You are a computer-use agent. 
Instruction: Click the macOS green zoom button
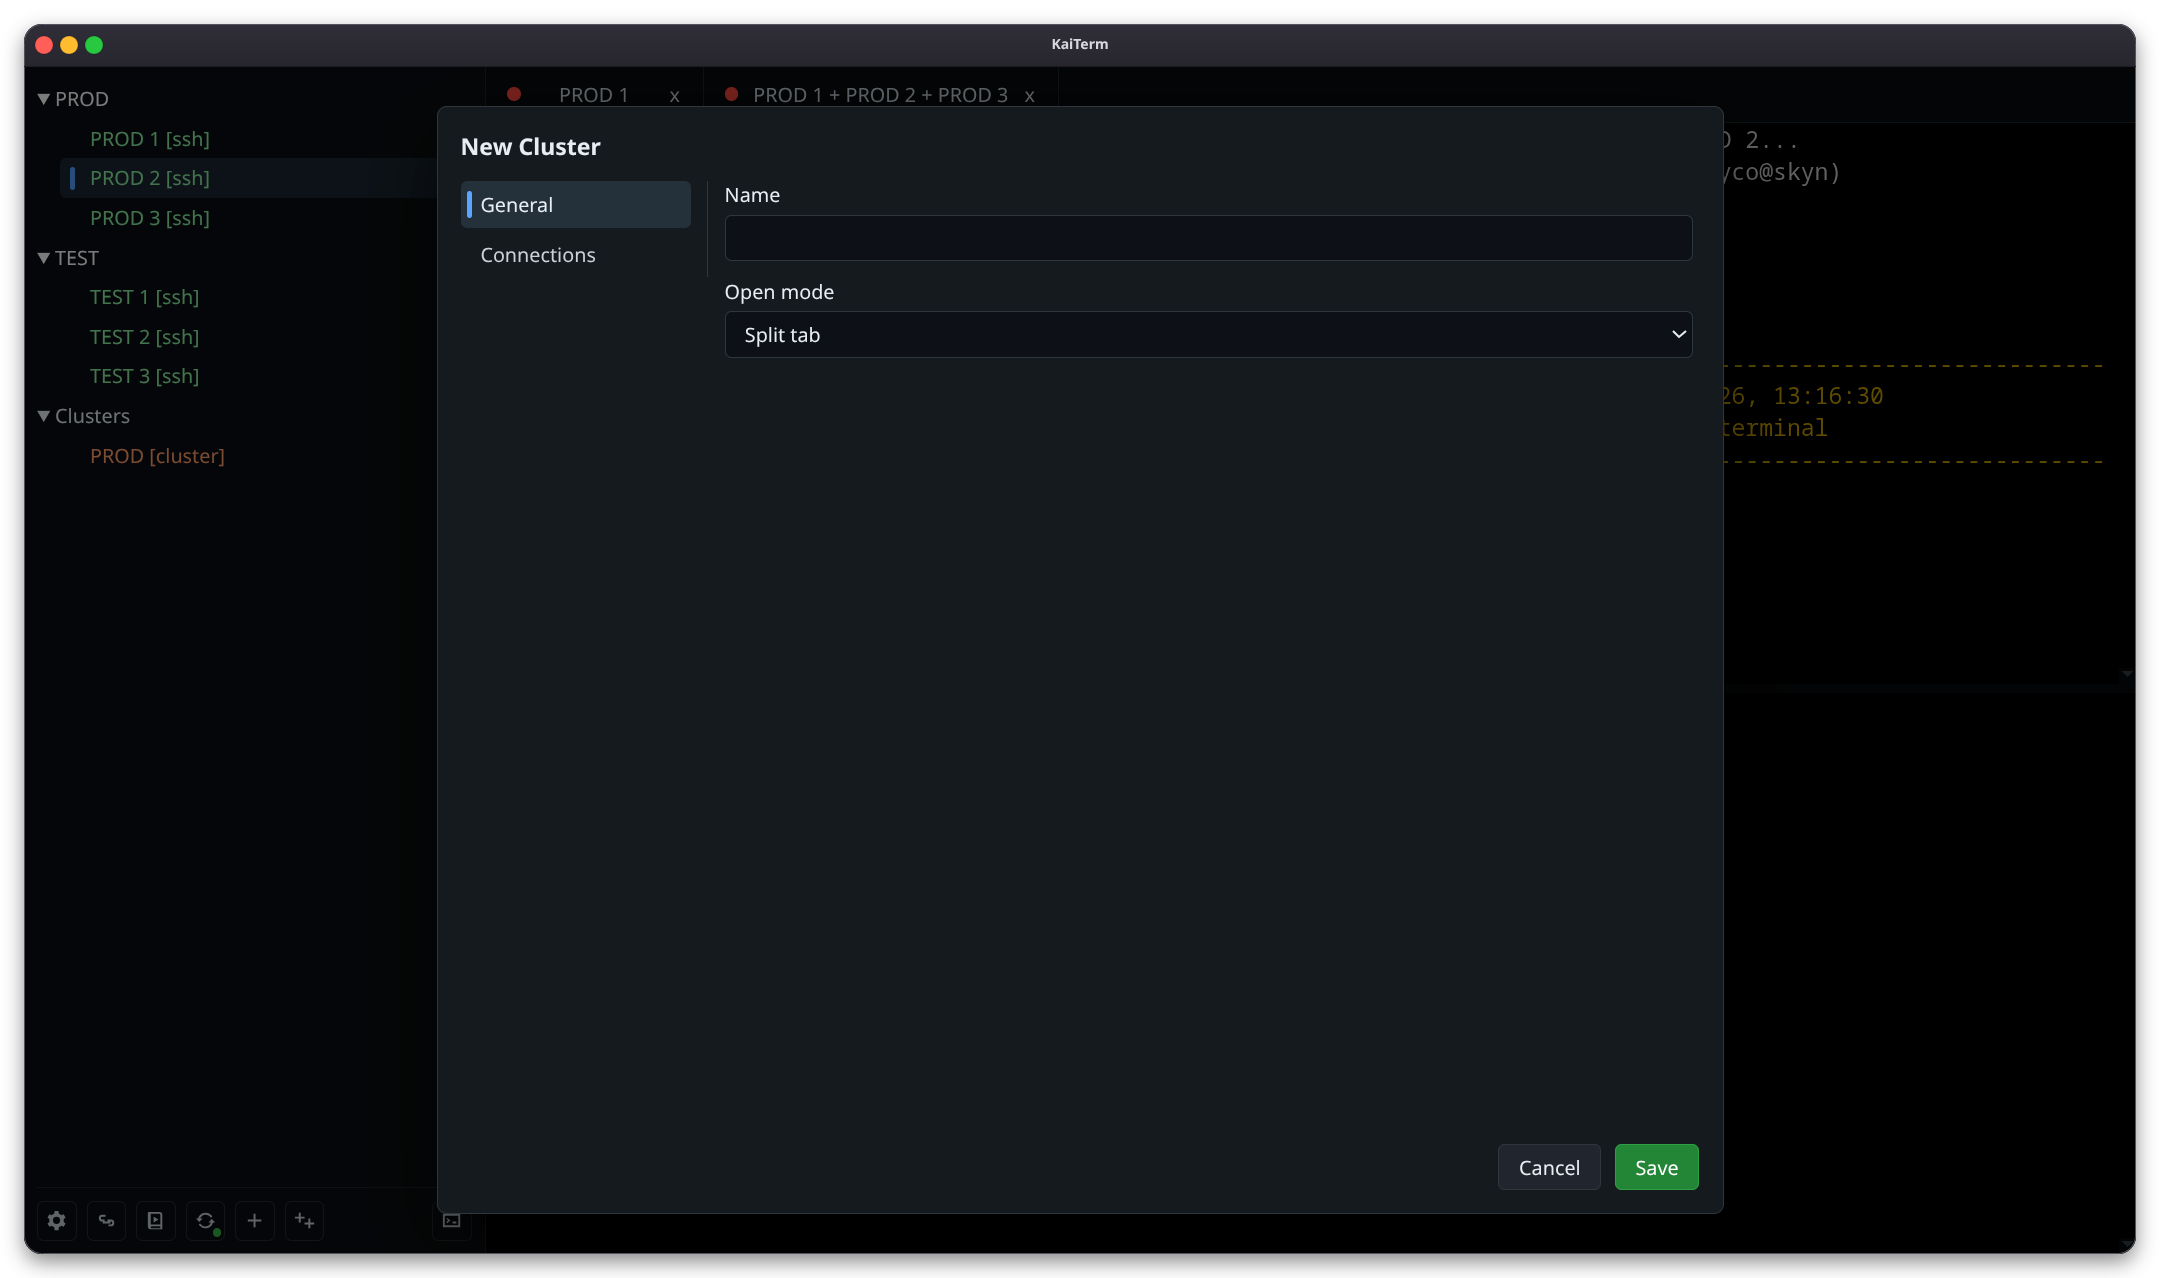click(94, 45)
